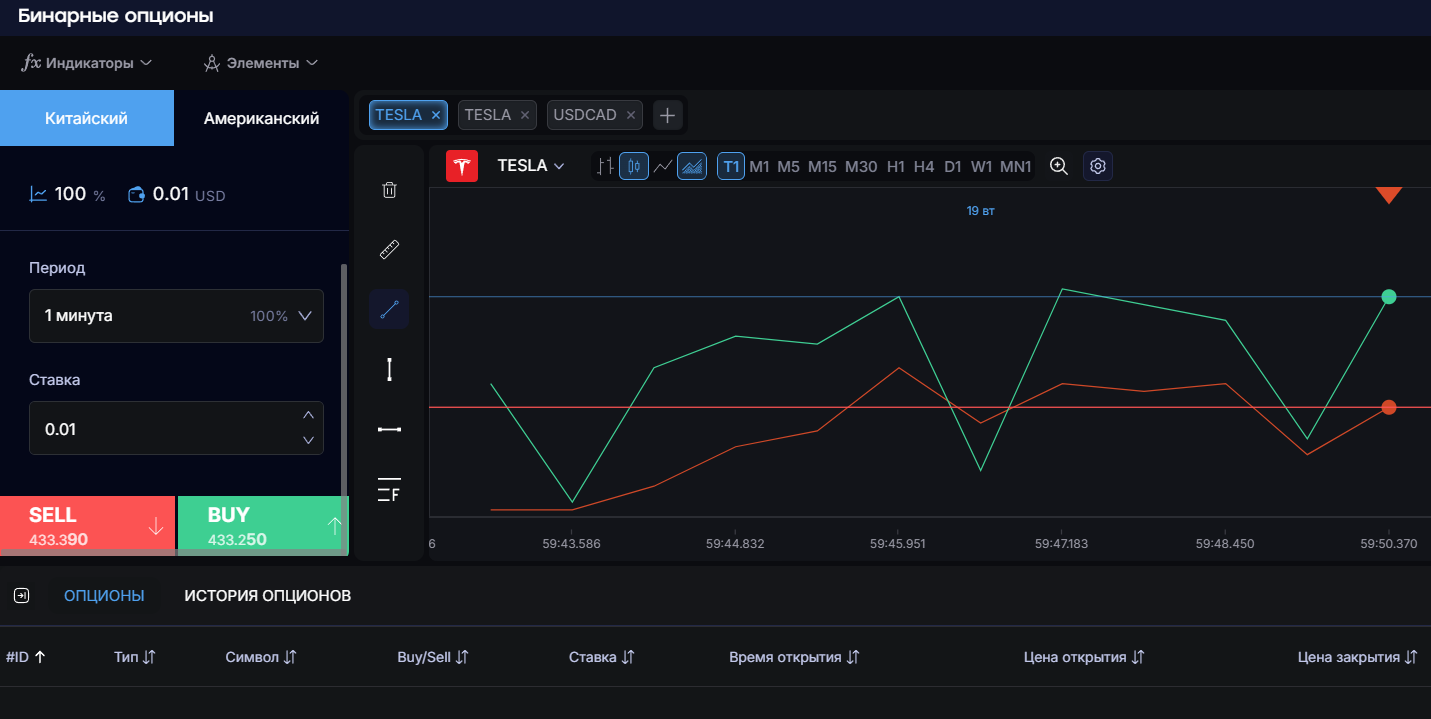
Task: Click the green ask price dot
Action: coord(1389,296)
